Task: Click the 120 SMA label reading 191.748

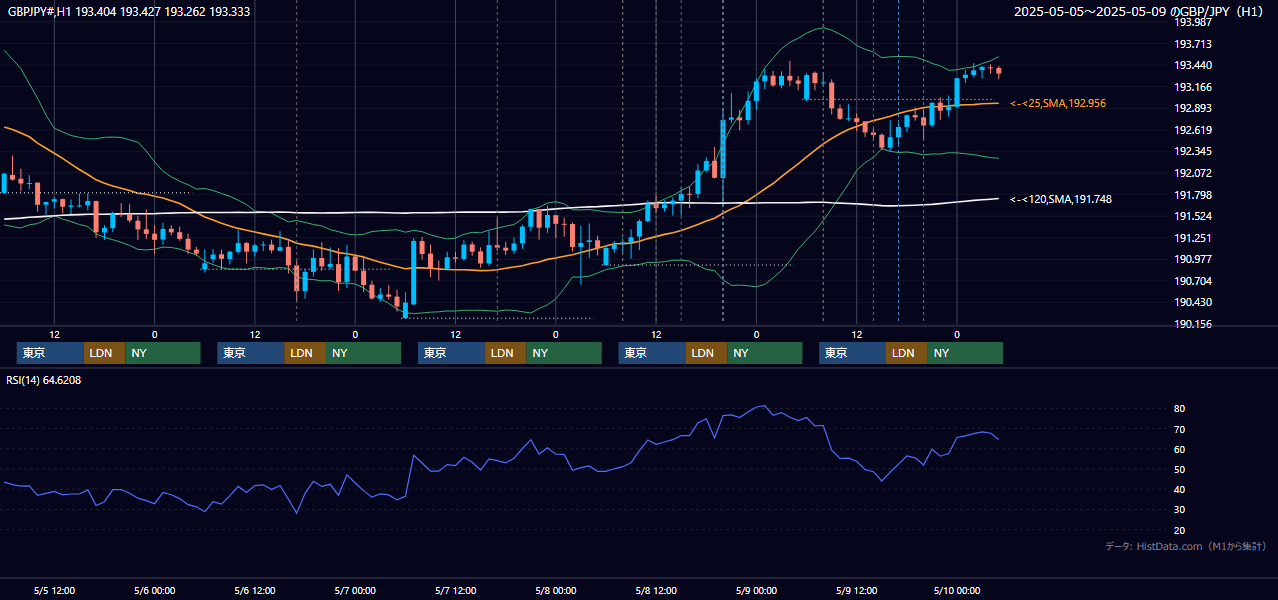Action: point(1061,200)
